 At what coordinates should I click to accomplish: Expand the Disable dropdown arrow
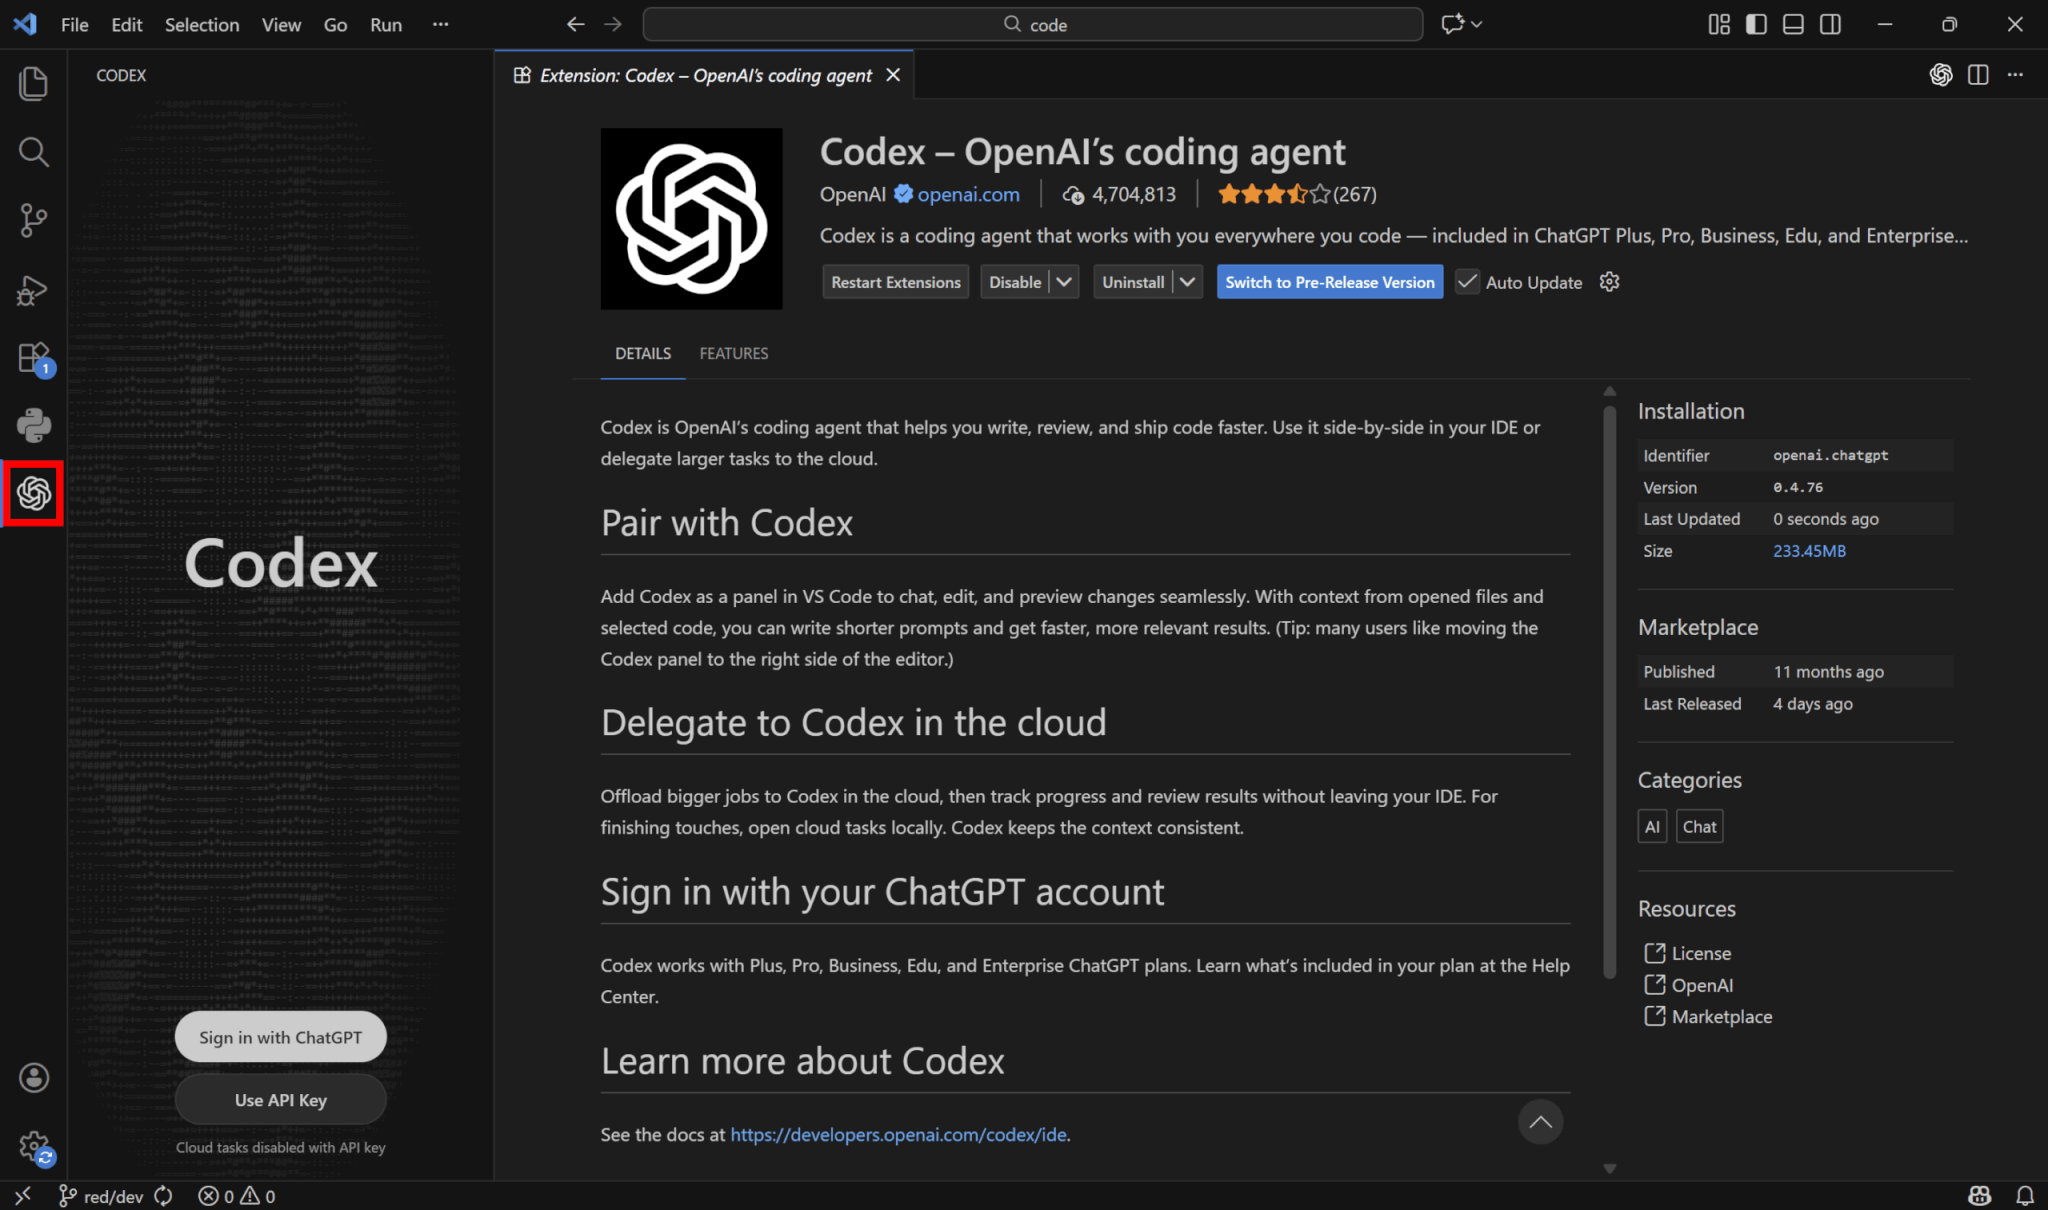click(1064, 282)
